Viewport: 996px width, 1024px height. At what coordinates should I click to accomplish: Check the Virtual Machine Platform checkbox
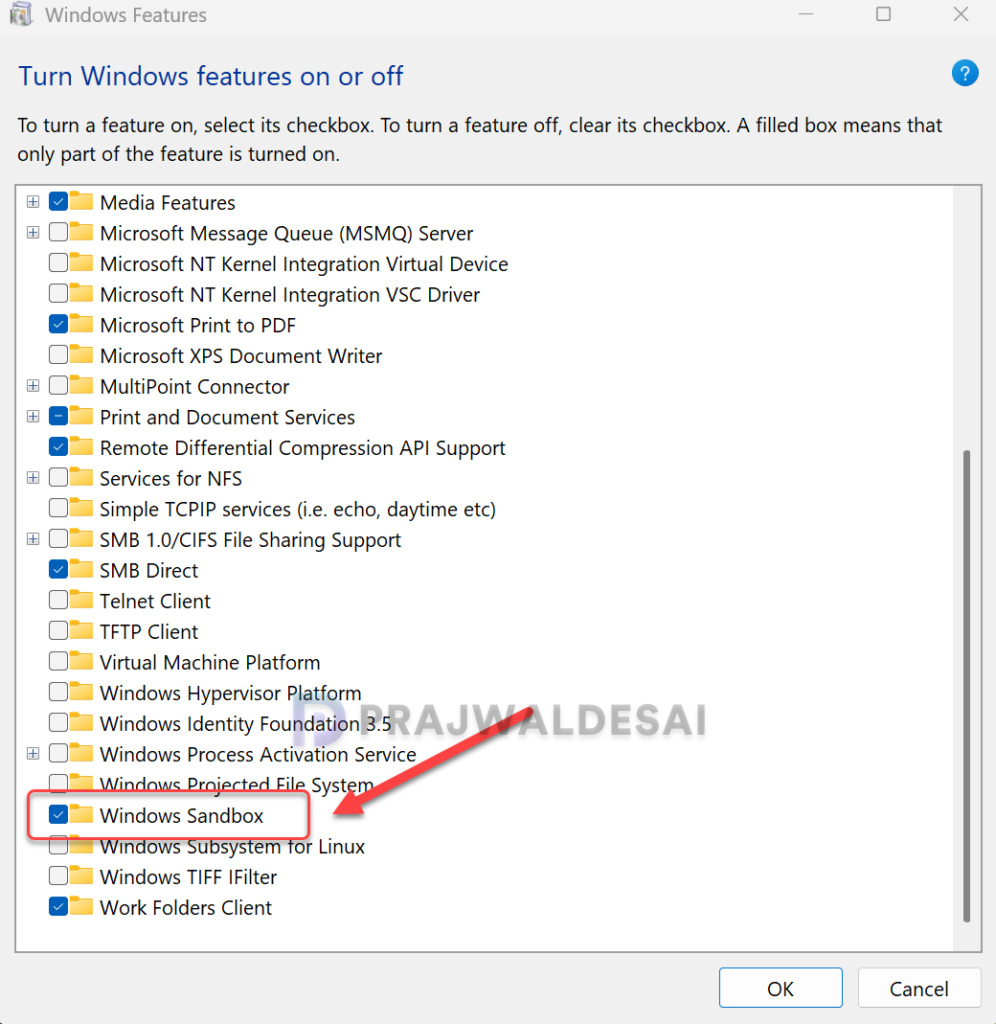(x=58, y=661)
